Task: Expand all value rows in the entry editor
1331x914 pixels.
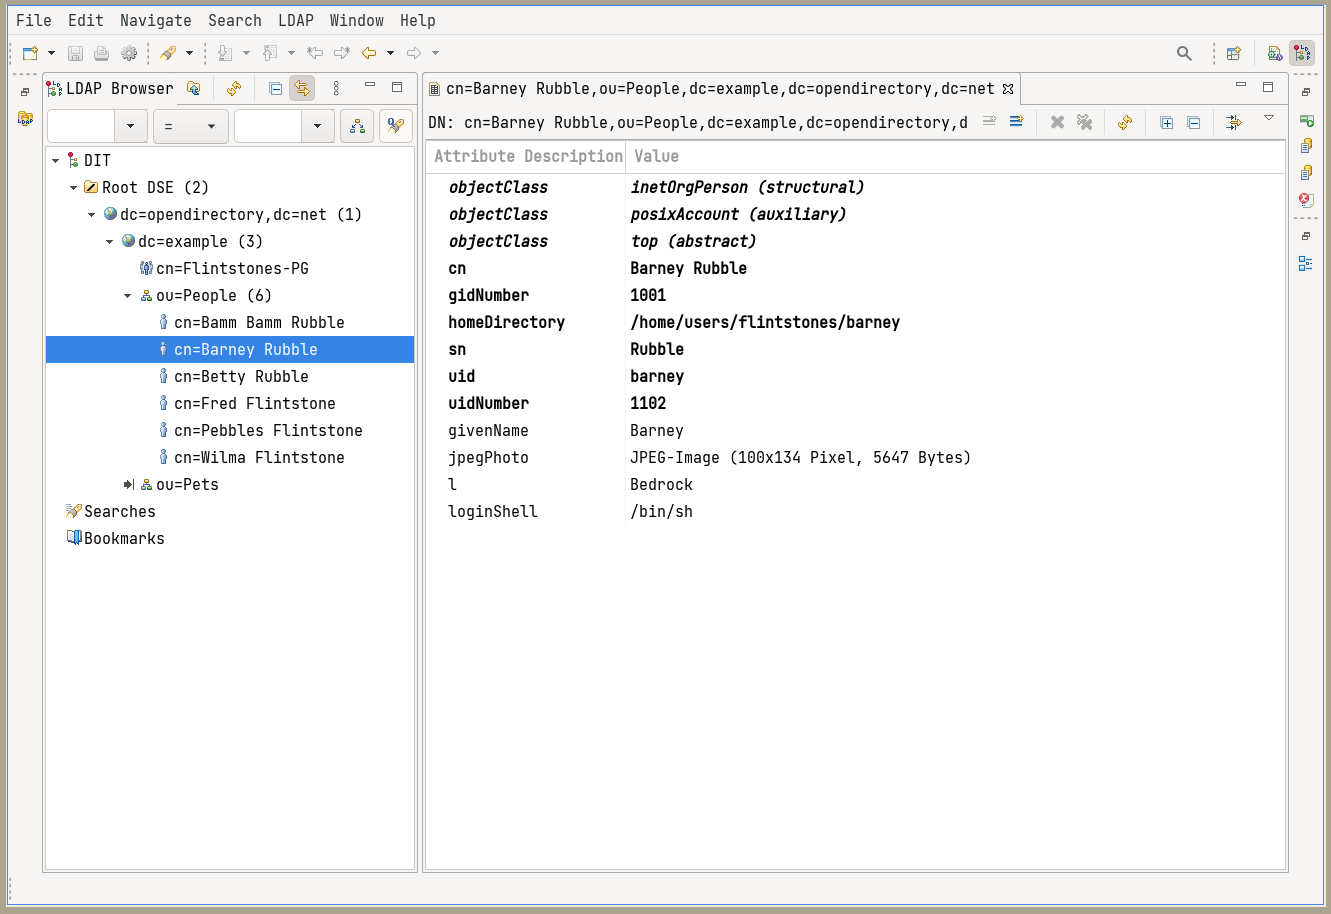Action: pyautogui.click(x=1166, y=121)
